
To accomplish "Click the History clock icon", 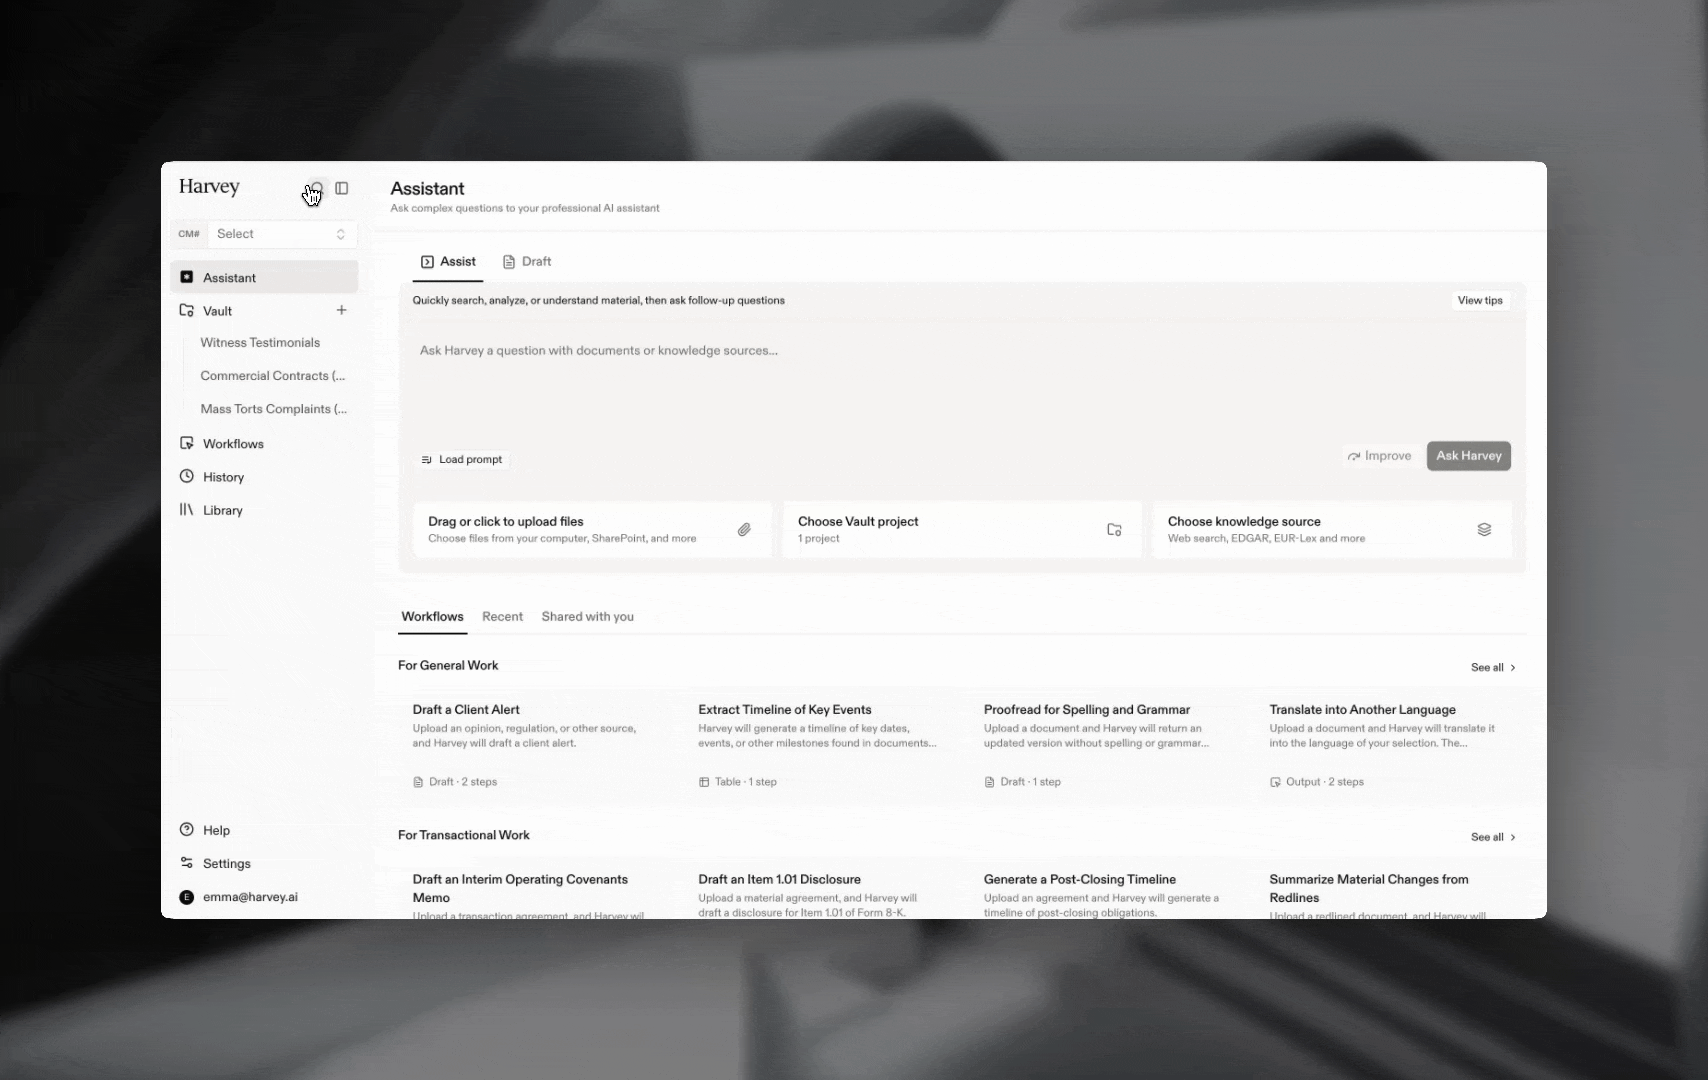I will tap(186, 476).
